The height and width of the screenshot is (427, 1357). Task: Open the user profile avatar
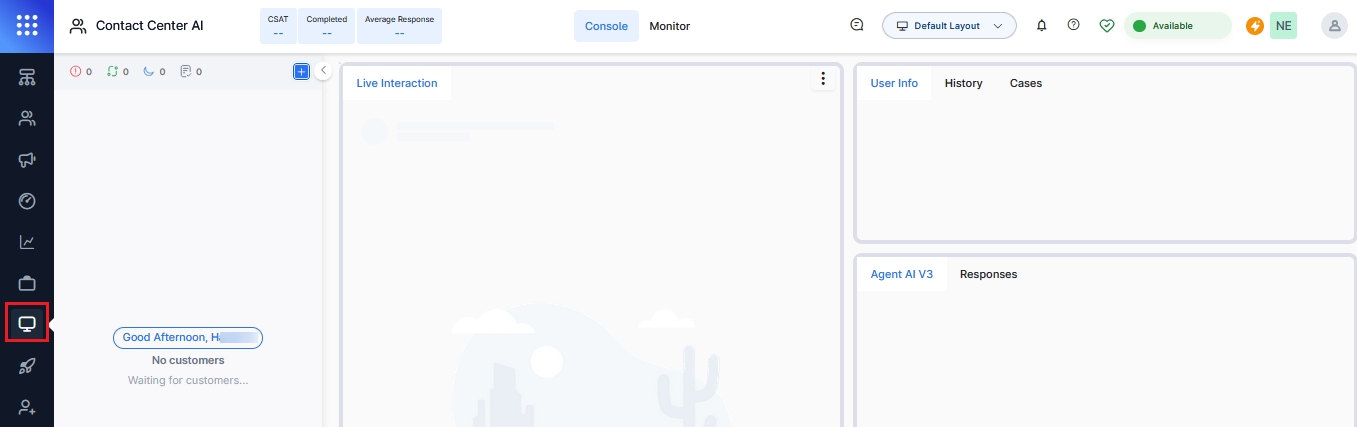[x=1333, y=26]
